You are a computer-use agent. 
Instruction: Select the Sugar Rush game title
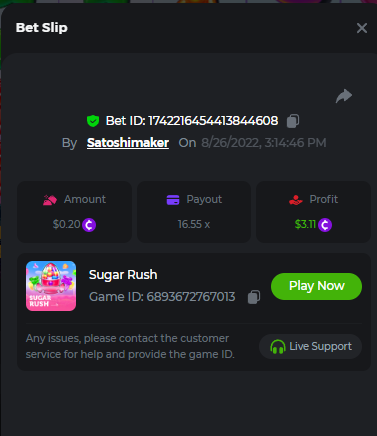(x=123, y=275)
